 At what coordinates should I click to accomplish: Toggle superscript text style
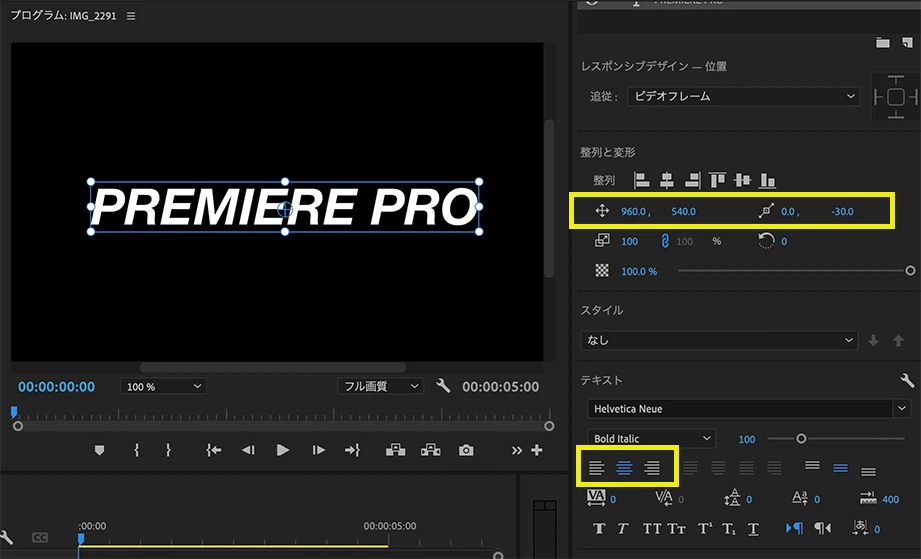coord(704,528)
